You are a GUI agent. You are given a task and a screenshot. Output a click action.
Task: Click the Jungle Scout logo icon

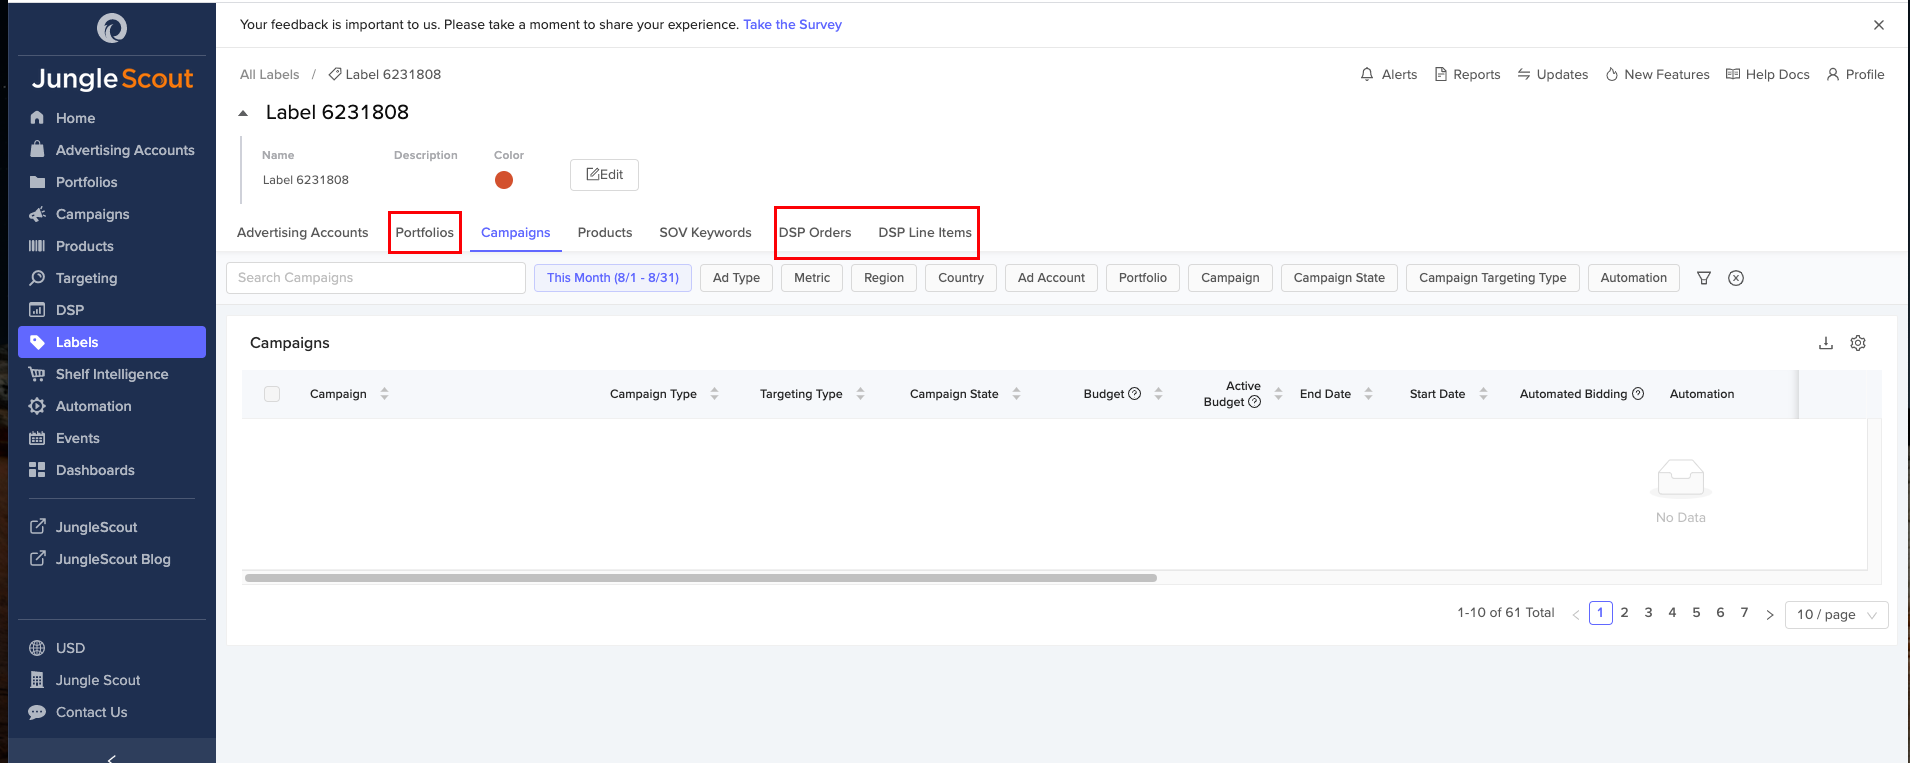[112, 28]
